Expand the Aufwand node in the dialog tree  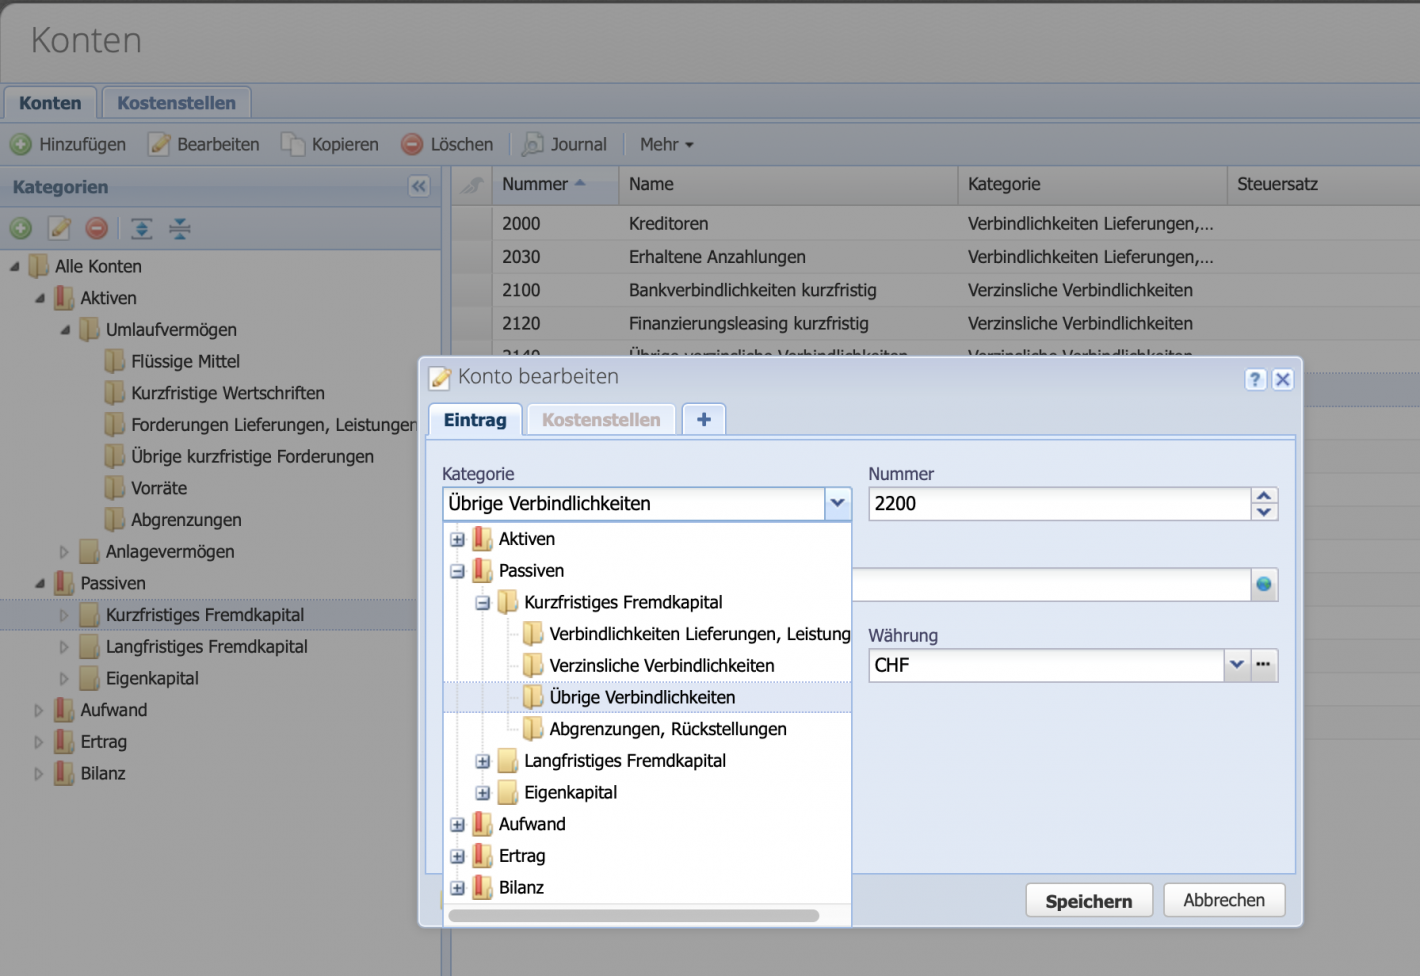pyautogui.click(x=457, y=824)
